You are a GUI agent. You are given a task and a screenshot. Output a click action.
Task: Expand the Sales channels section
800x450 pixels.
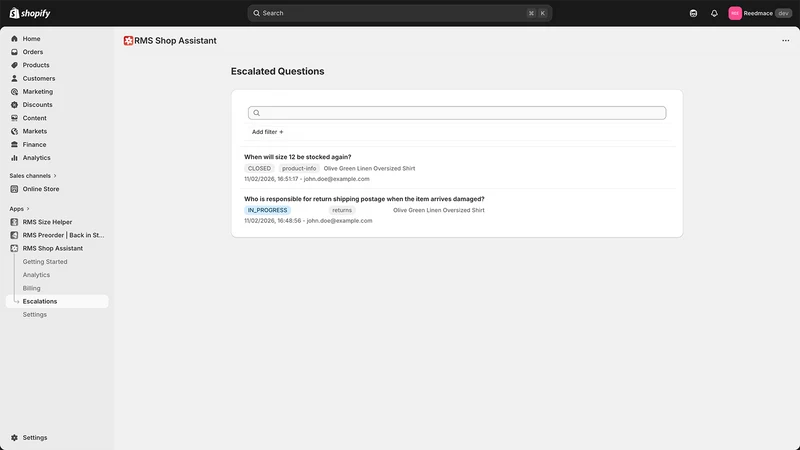coord(33,176)
